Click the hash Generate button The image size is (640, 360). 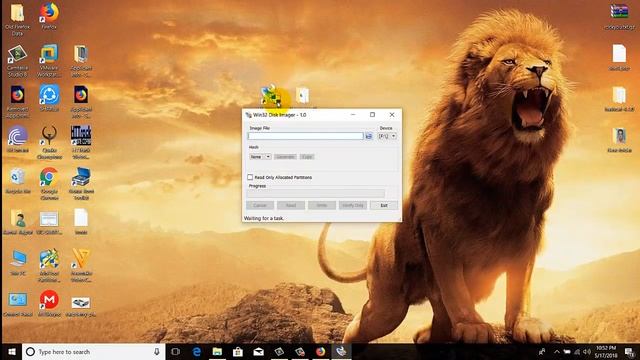285,157
